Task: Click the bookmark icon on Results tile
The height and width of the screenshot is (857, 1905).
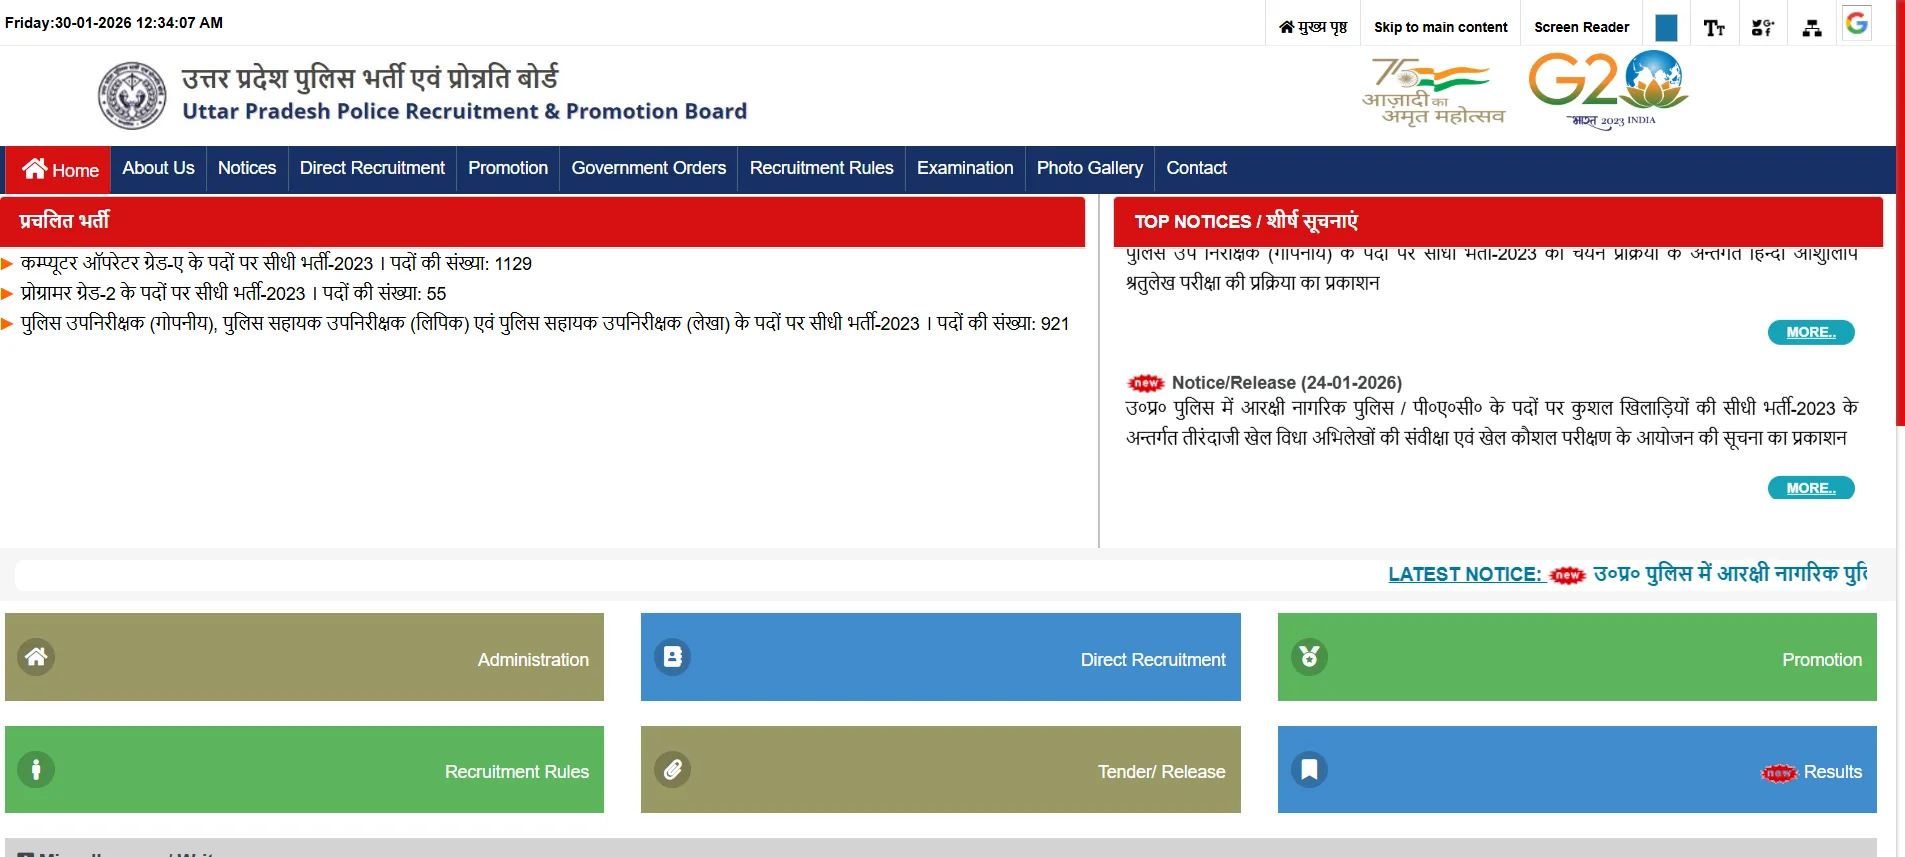Action: coord(1309,769)
